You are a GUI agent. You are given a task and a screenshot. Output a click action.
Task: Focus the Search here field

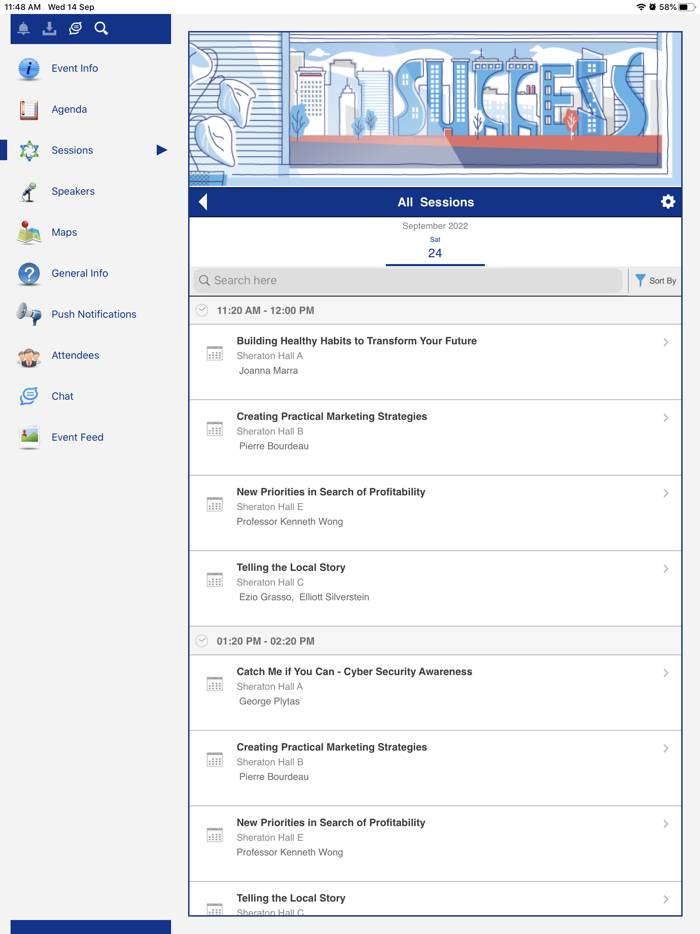click(407, 281)
